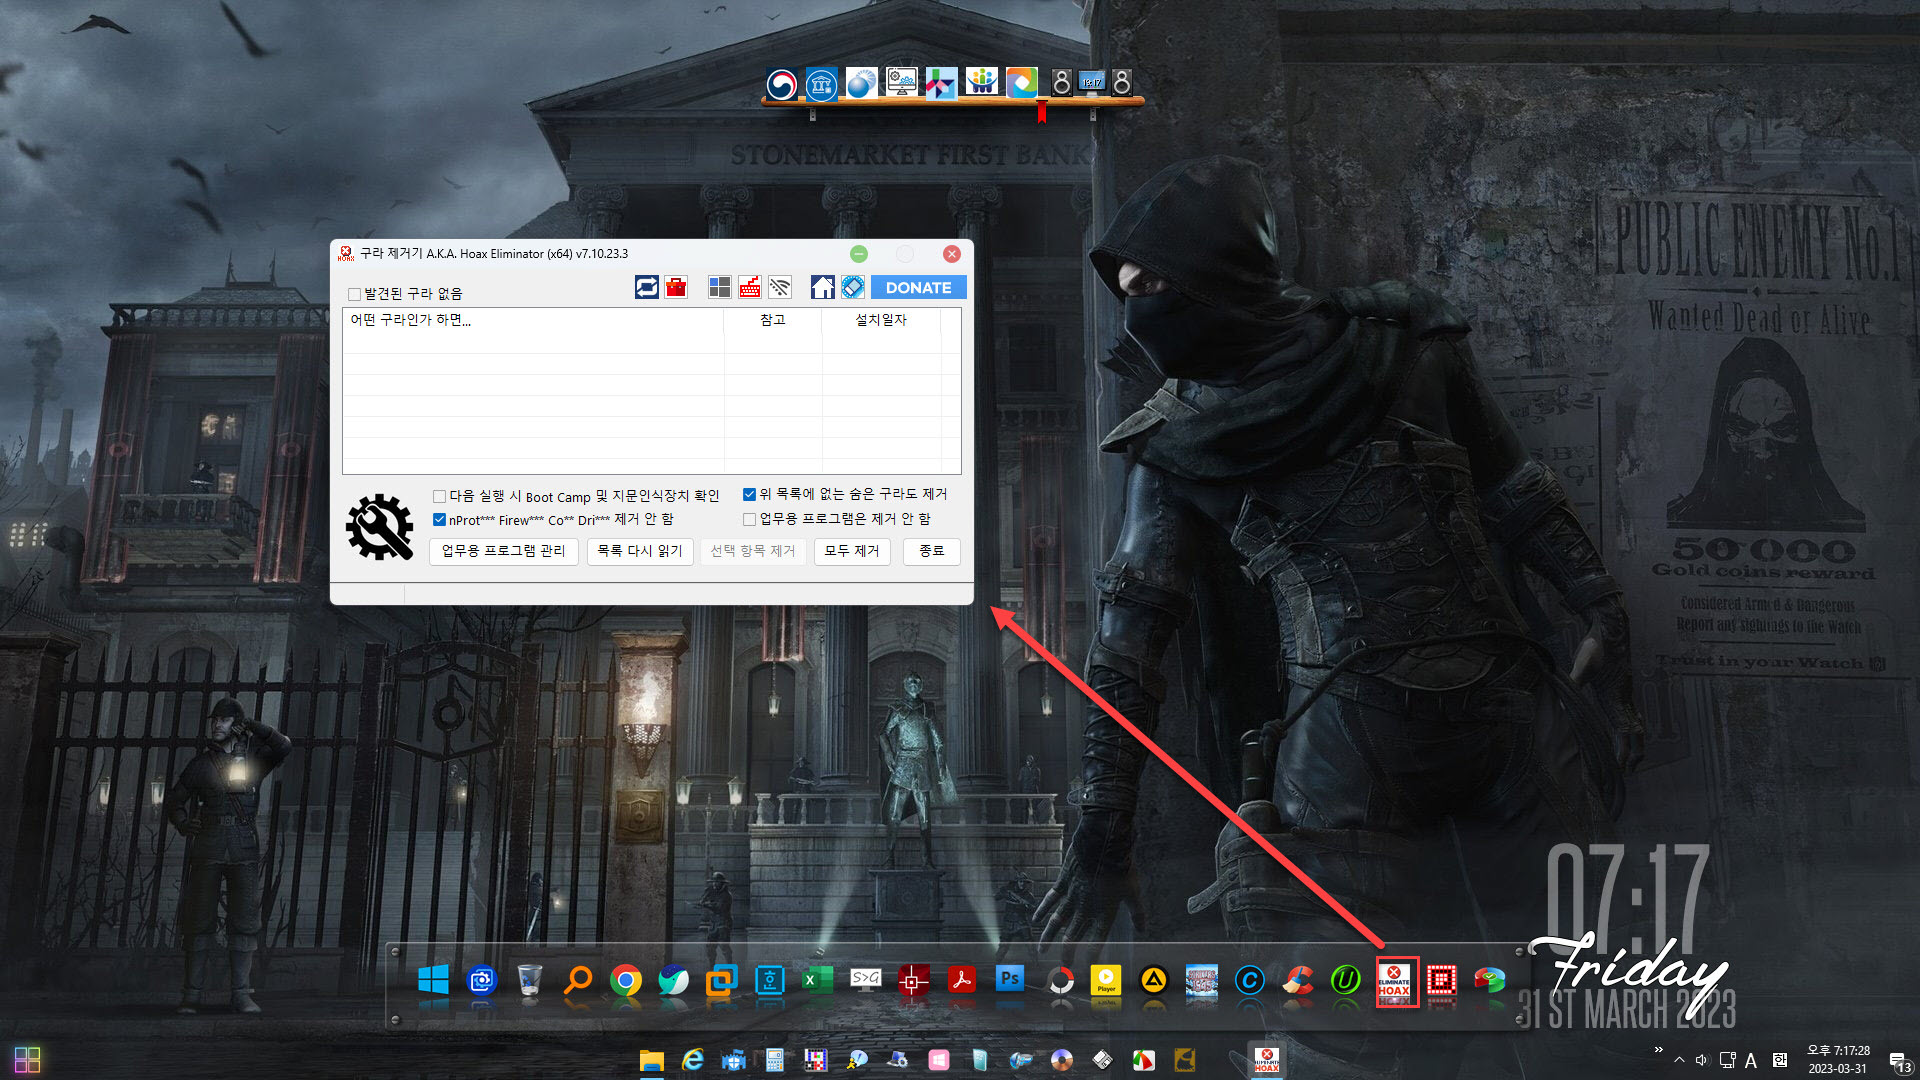1920x1080 pixels.
Task: Open the Recycle Bin from the dock
Action: tap(530, 980)
